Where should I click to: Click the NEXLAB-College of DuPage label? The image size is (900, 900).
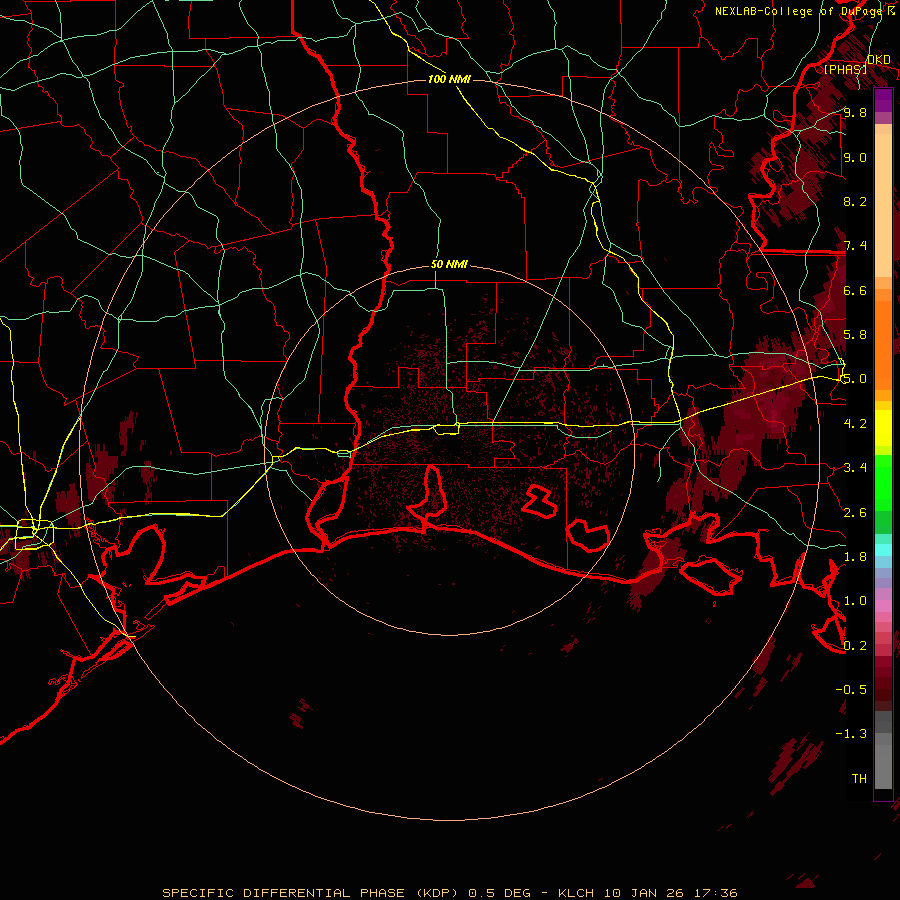[x=800, y=11]
